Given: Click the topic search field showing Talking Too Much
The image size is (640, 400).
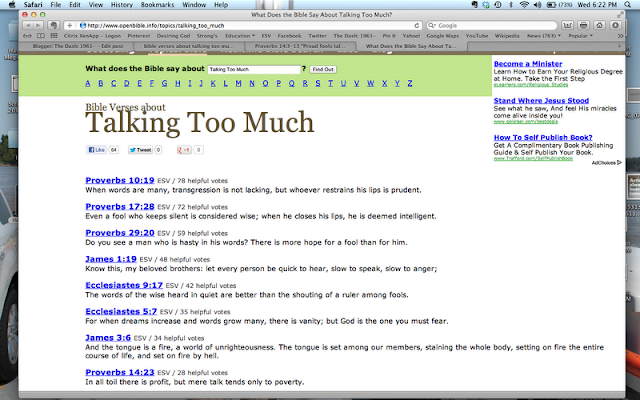Looking at the screenshot, I should click(254, 69).
